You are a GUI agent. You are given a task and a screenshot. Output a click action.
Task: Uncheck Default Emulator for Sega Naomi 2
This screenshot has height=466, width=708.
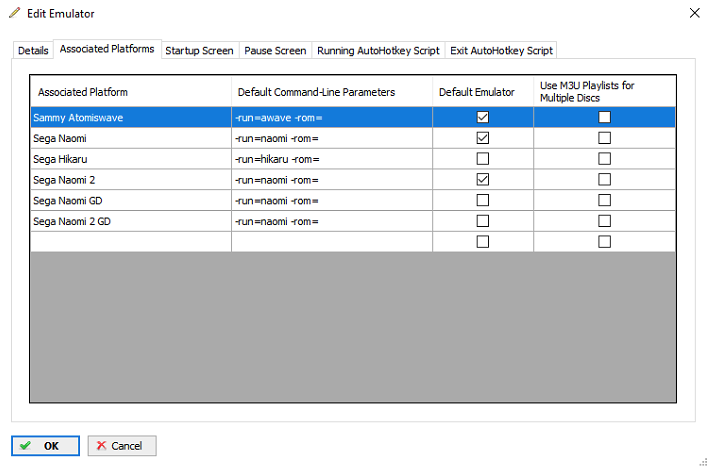tap(483, 180)
